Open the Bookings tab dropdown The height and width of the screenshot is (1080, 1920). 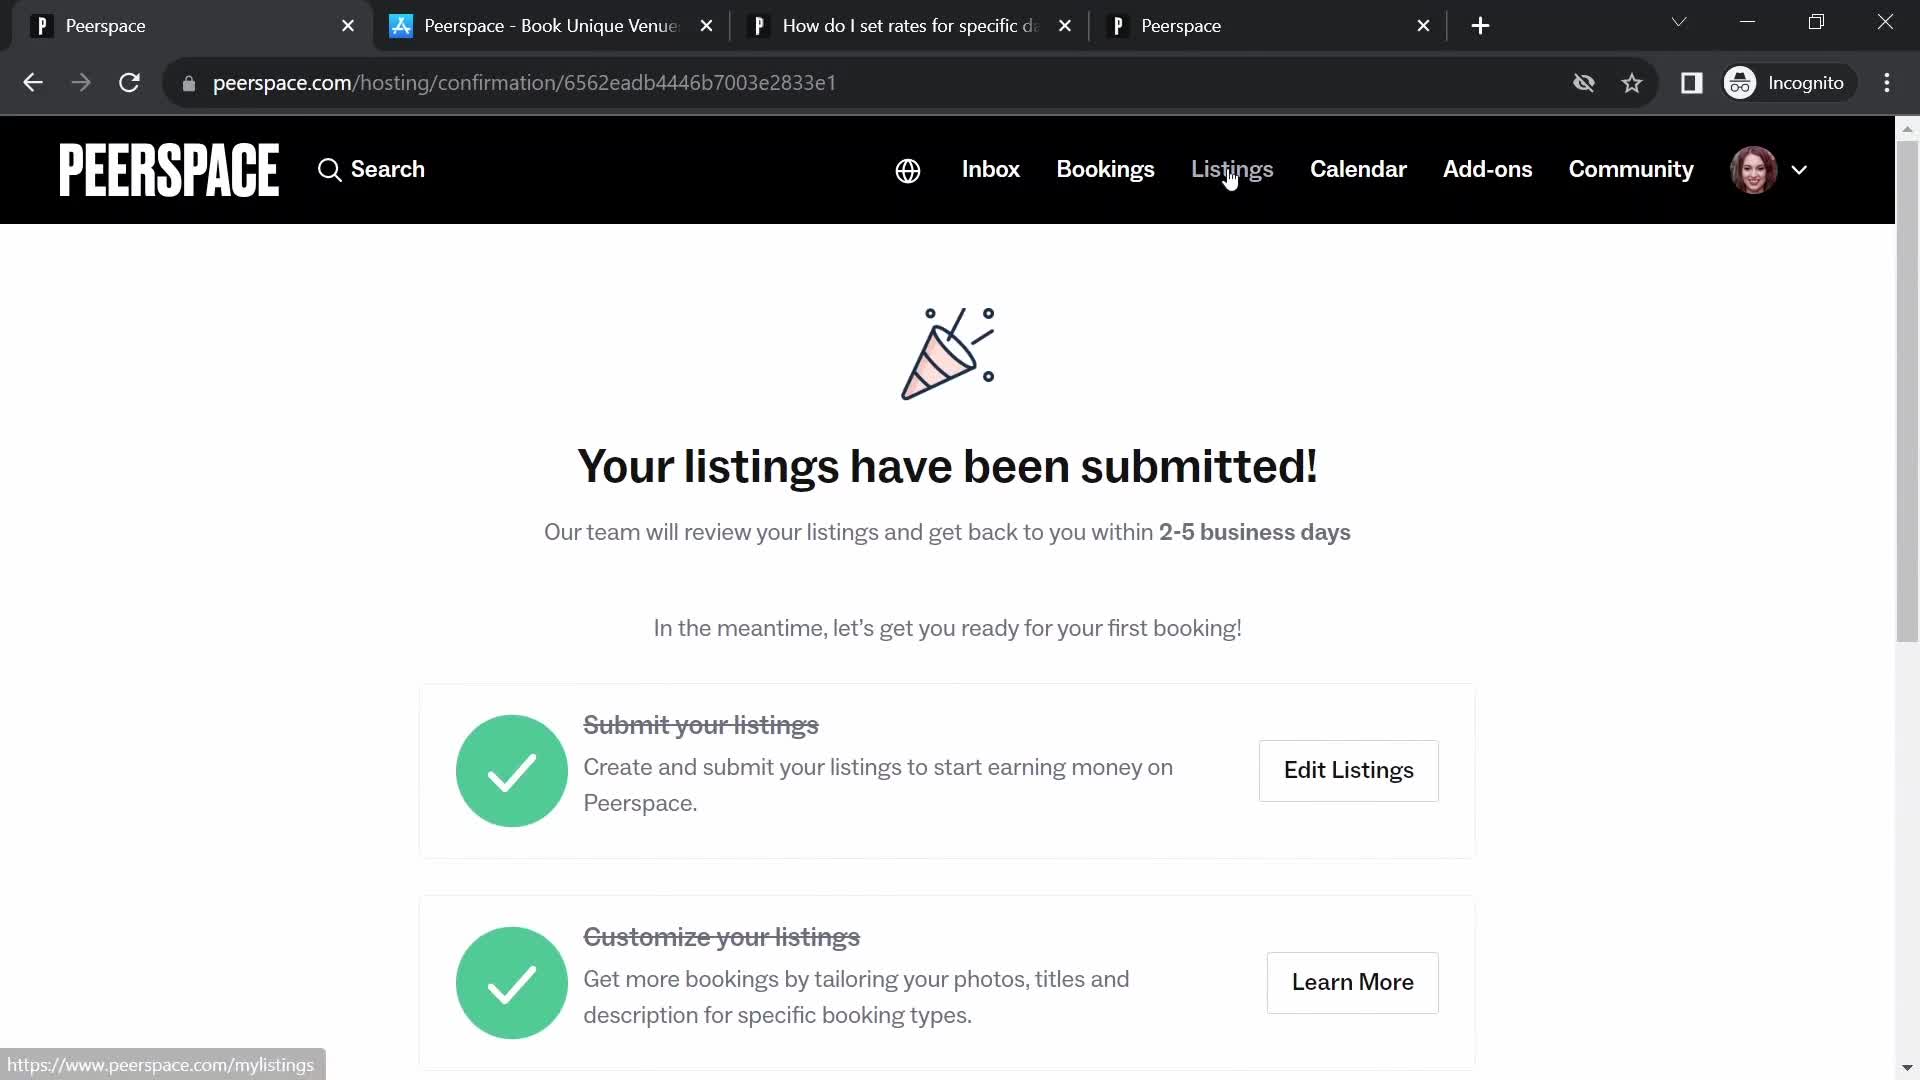[x=1105, y=169]
